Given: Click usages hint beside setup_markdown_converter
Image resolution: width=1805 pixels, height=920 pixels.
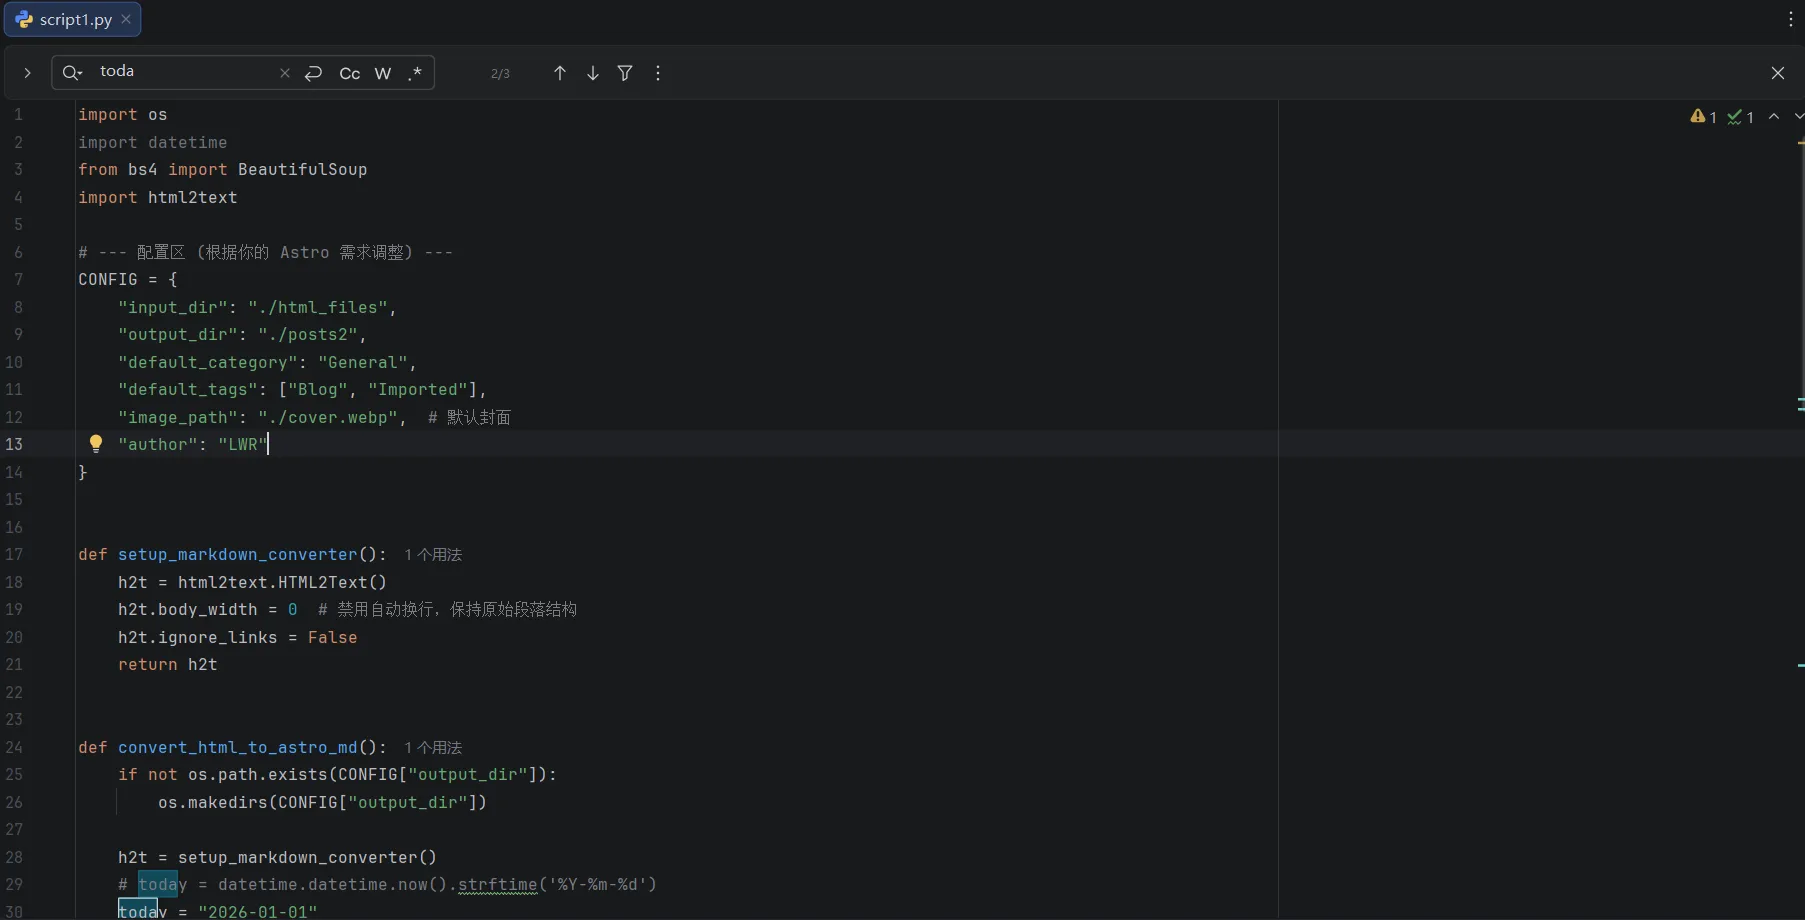Looking at the screenshot, I should [433, 555].
